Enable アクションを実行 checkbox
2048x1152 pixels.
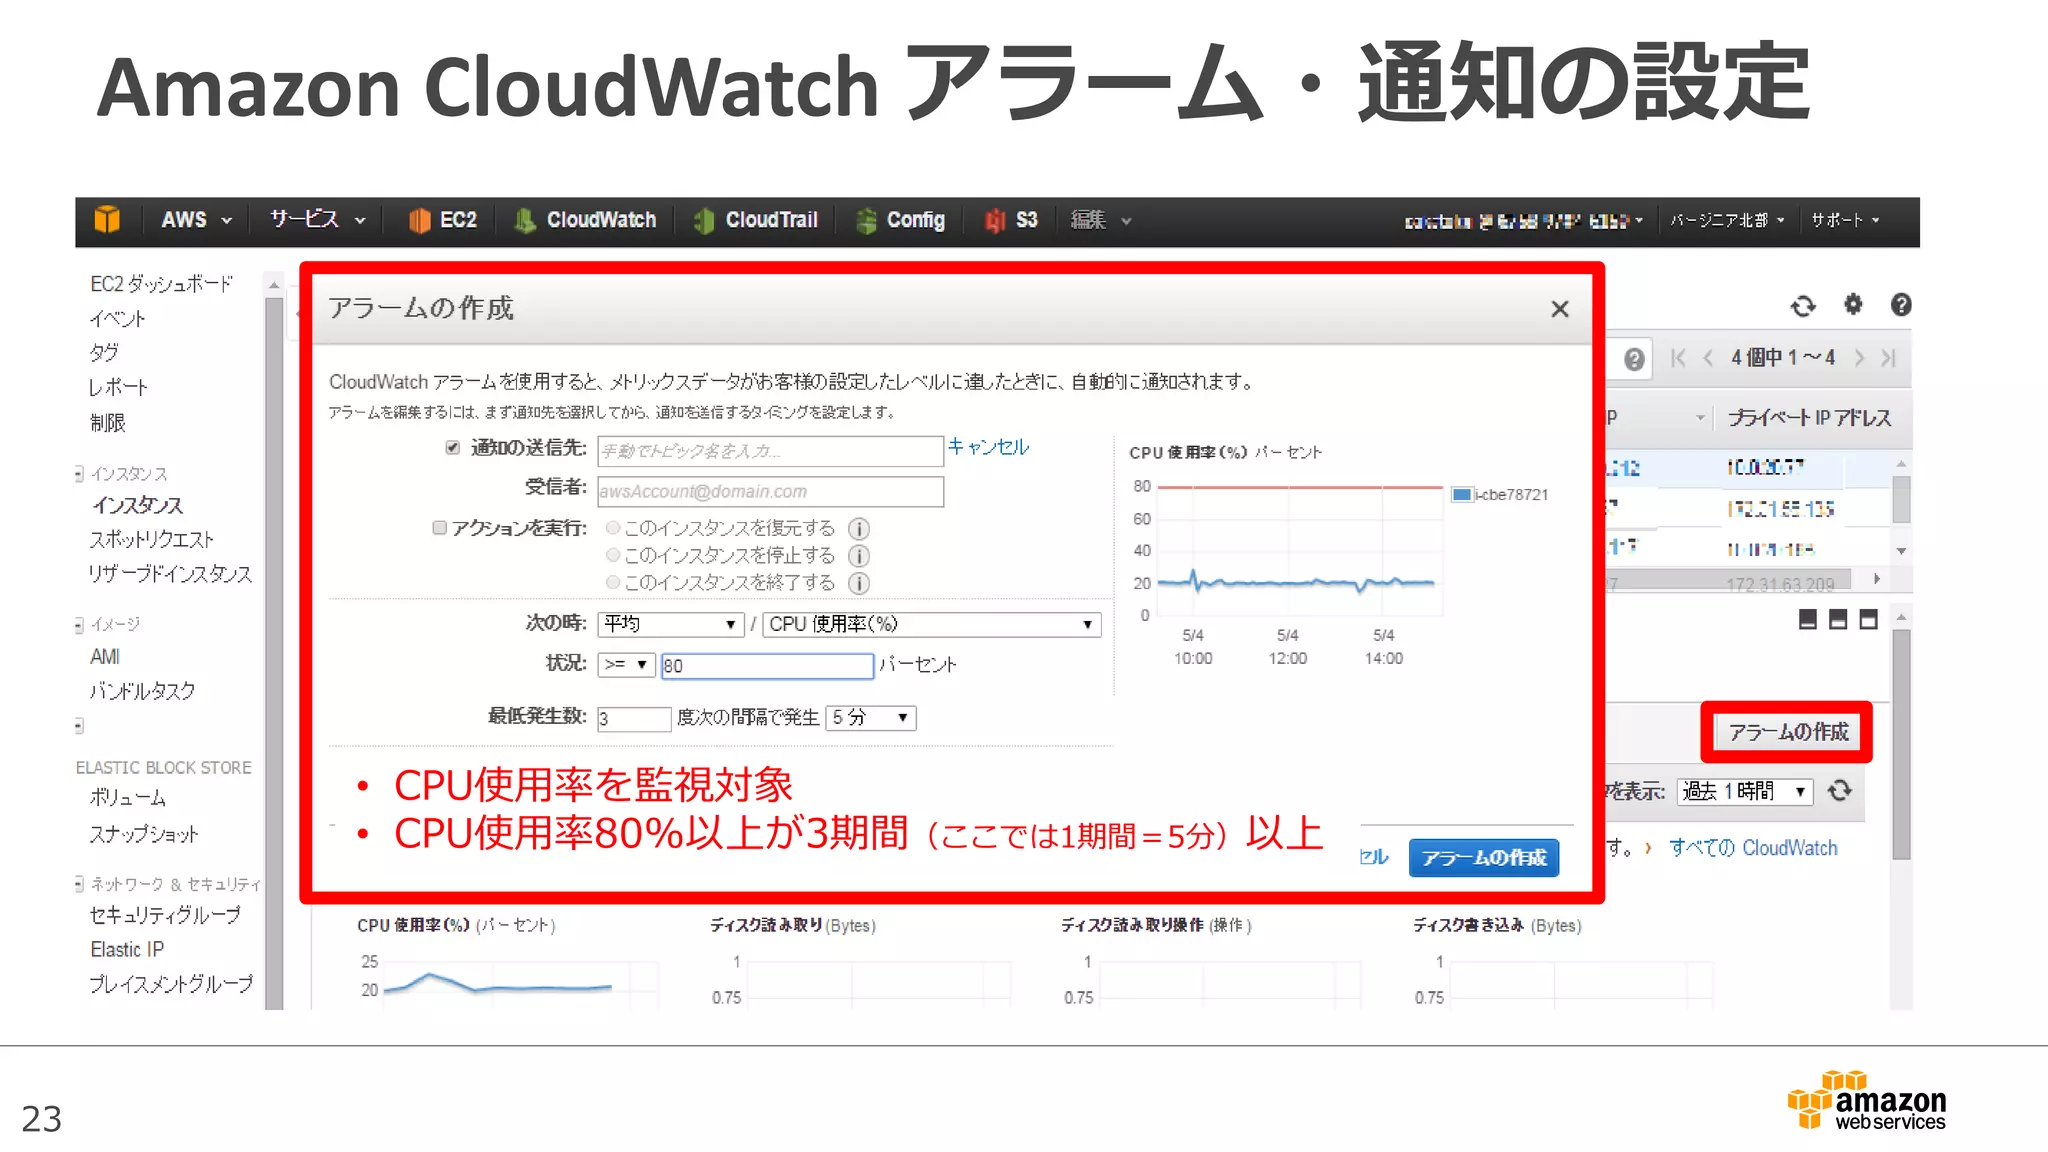[439, 527]
